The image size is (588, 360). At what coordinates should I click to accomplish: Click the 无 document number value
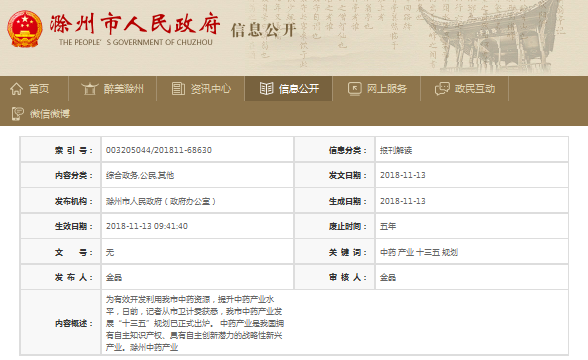(x=110, y=252)
